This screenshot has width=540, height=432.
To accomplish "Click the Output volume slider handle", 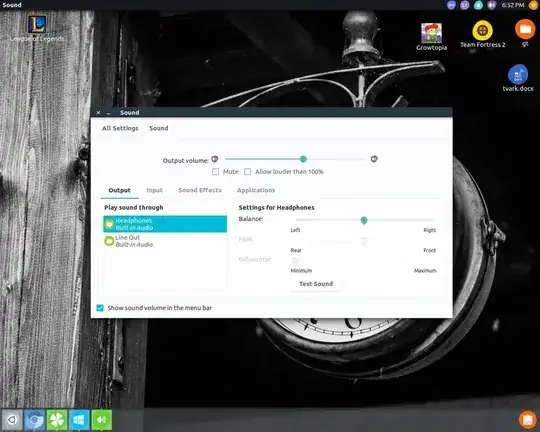I will click(303, 159).
